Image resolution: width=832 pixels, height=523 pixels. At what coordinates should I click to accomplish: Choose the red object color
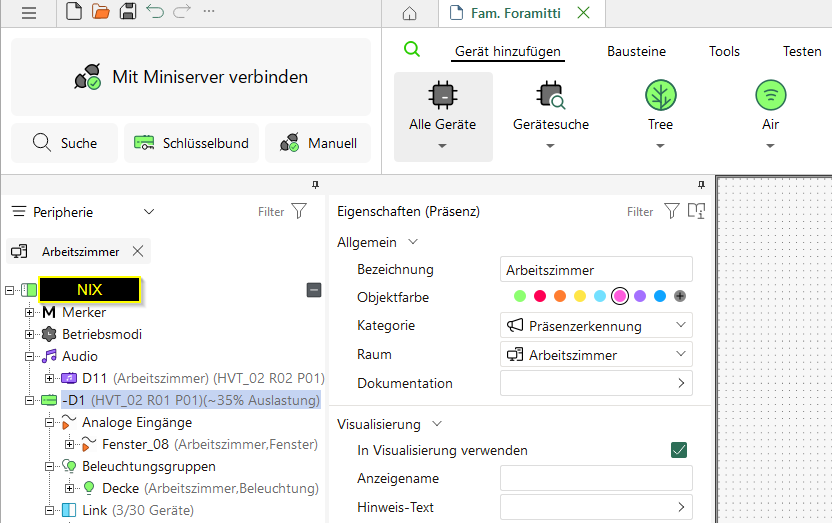click(540, 296)
